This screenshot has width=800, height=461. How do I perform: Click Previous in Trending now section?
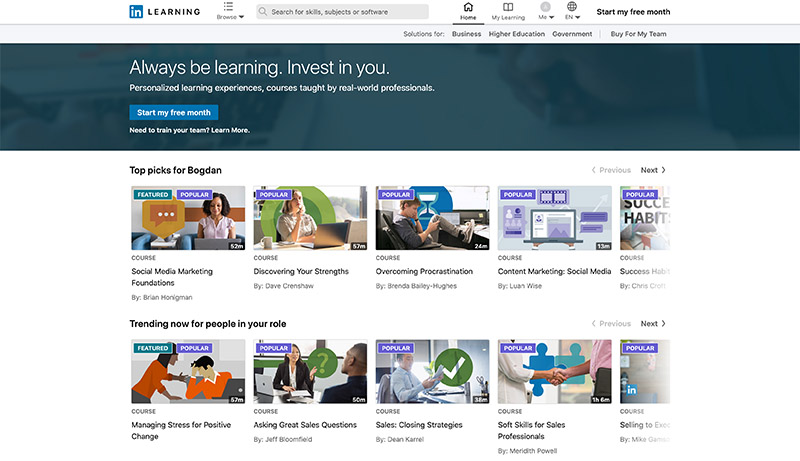611,323
